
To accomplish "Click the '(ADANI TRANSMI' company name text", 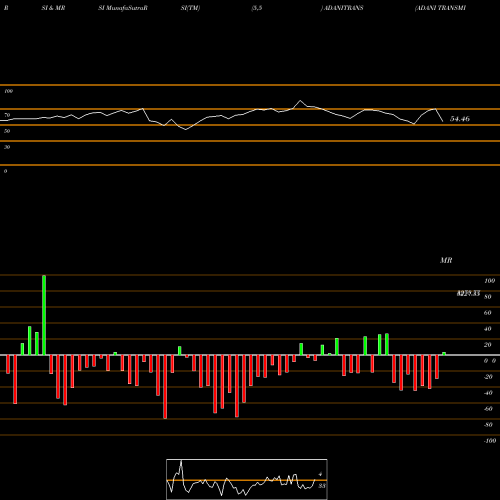I will tap(440, 8).
